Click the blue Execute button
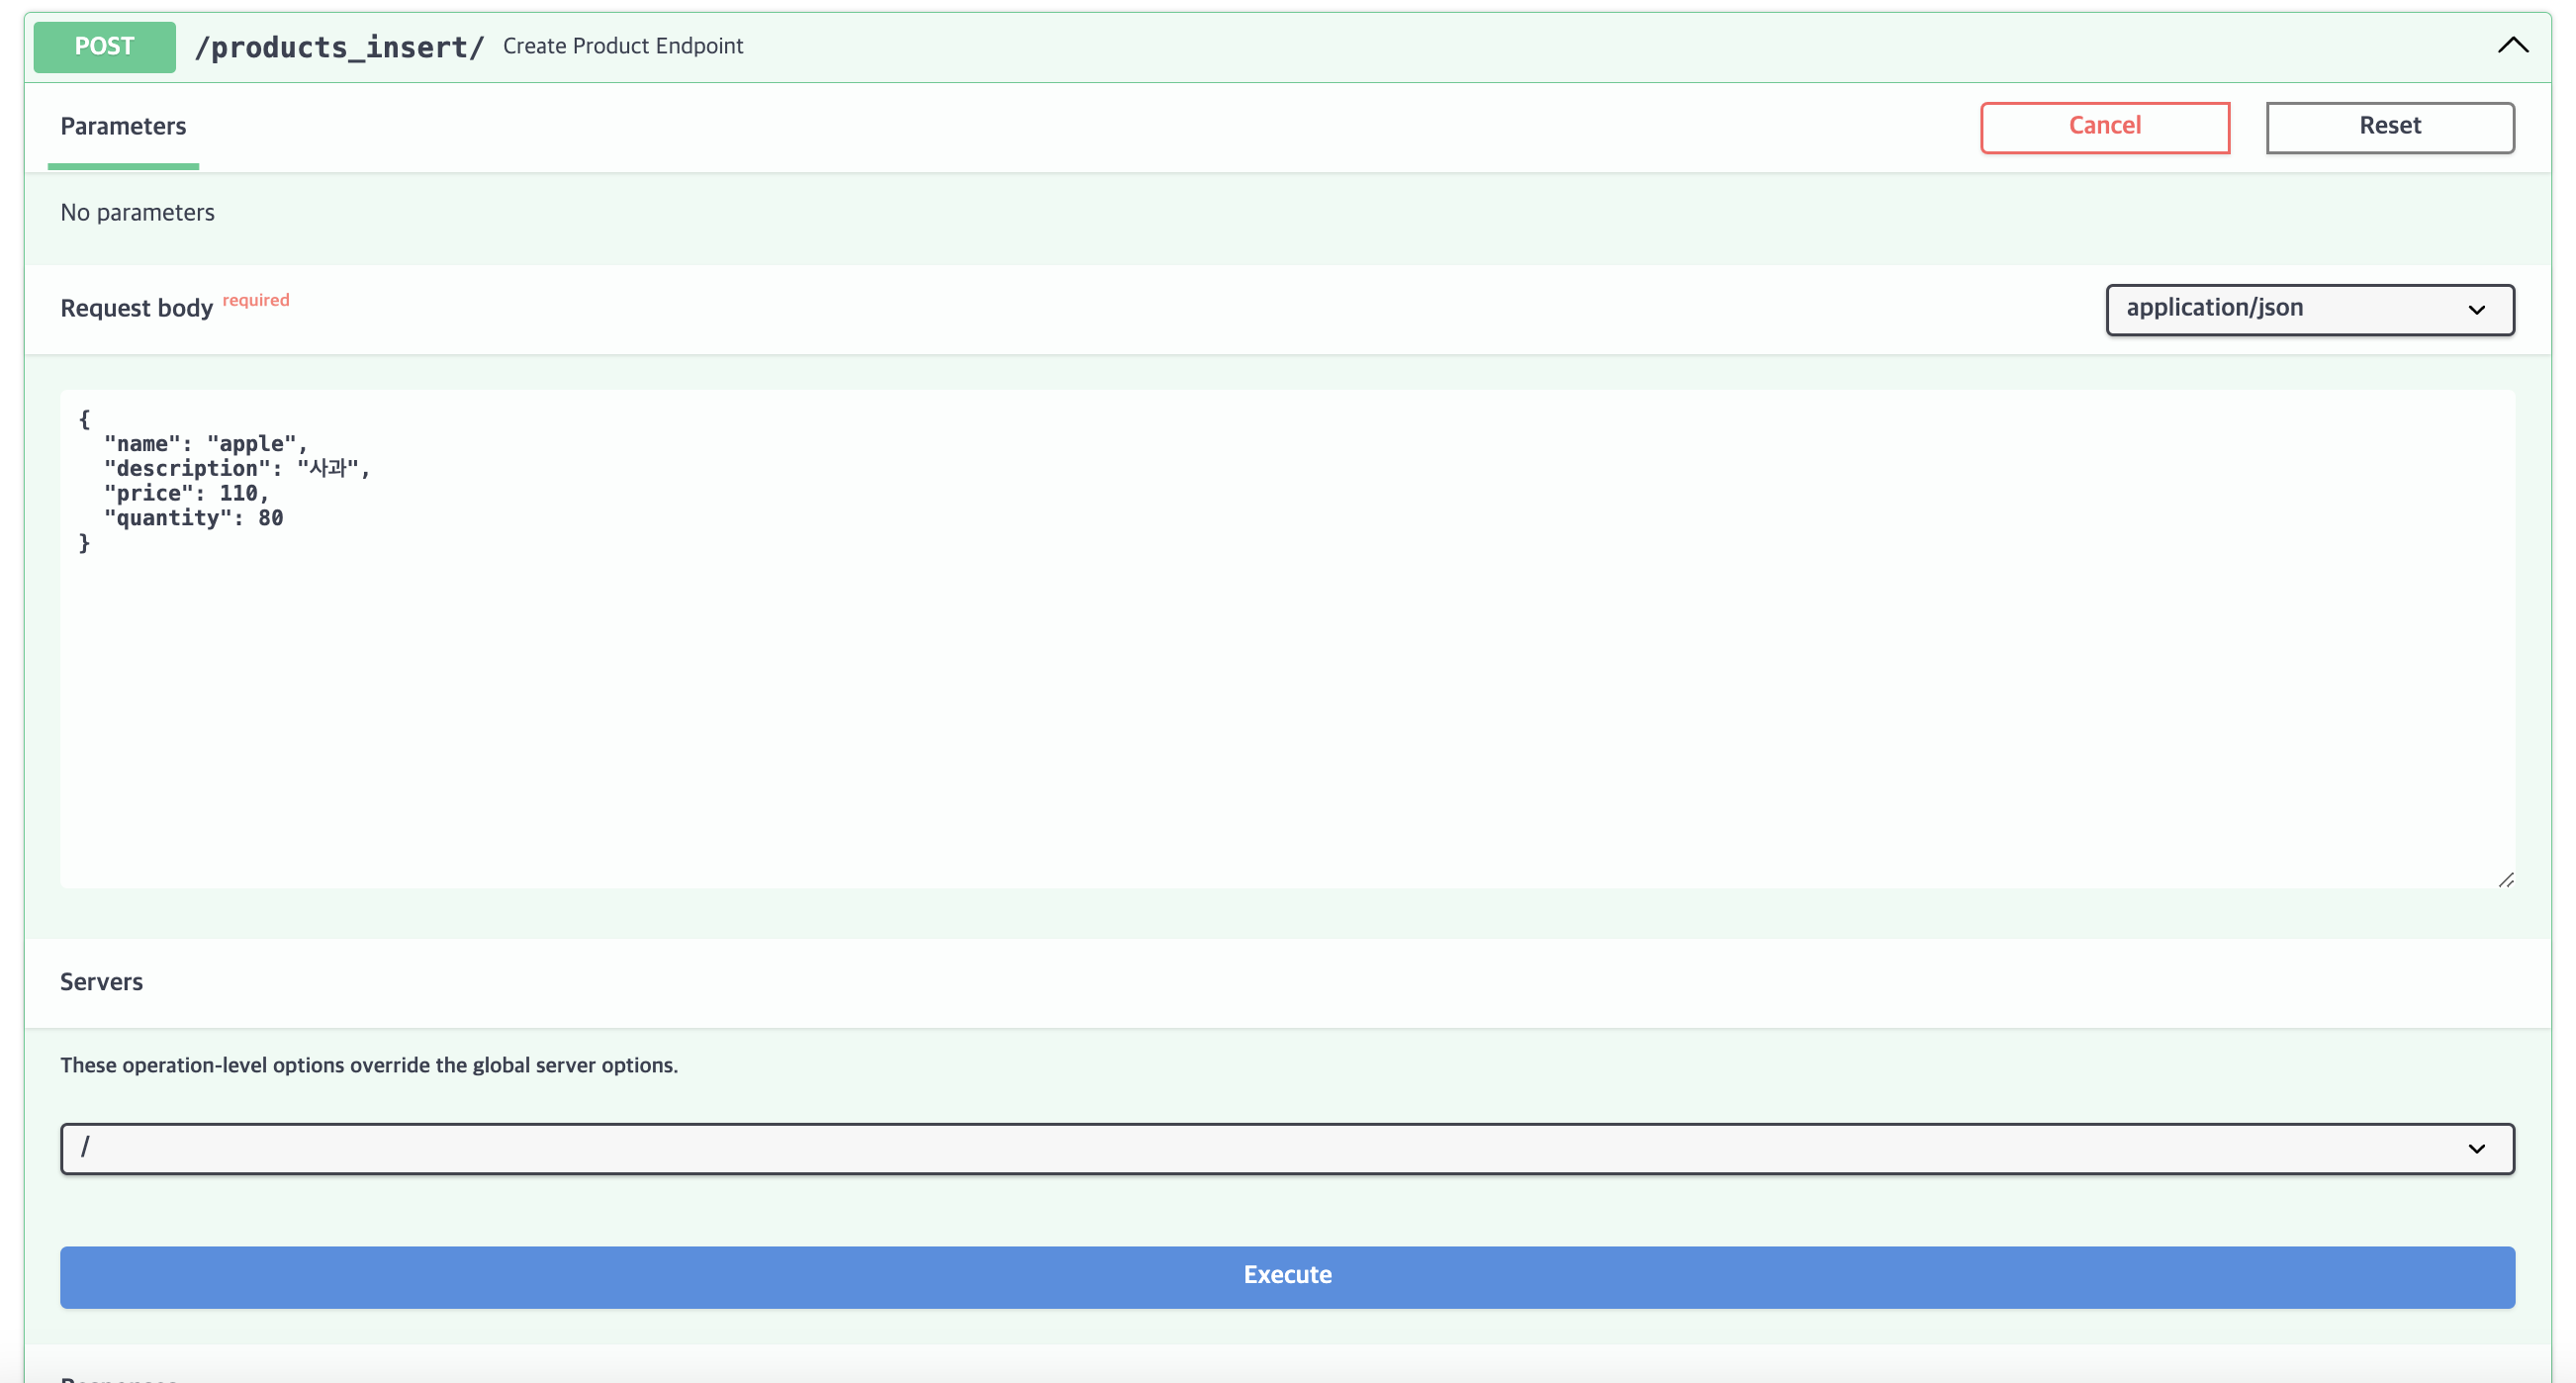The width and height of the screenshot is (2576, 1383). coord(1287,1276)
